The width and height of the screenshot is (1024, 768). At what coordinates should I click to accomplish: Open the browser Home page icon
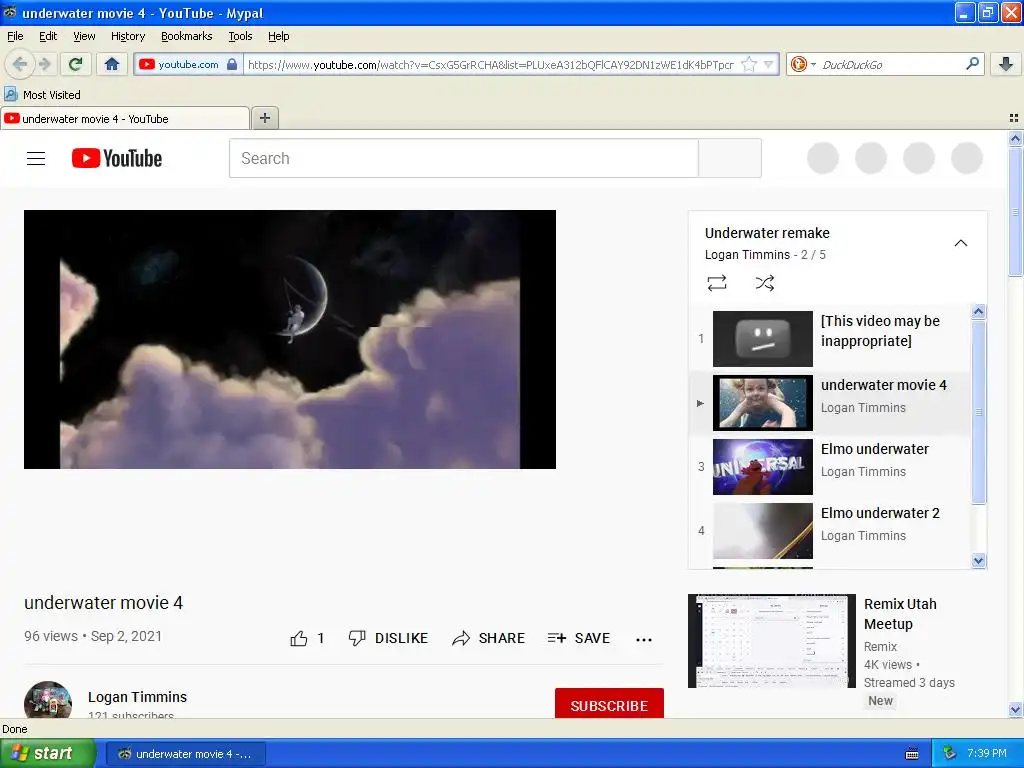112,64
